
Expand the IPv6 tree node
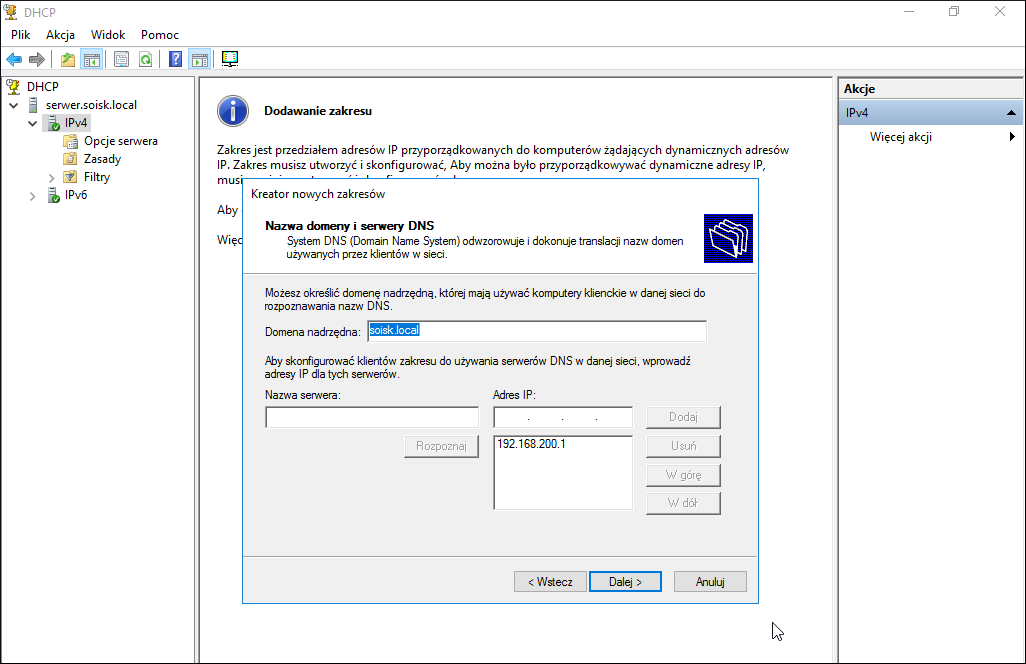click(x=33, y=195)
